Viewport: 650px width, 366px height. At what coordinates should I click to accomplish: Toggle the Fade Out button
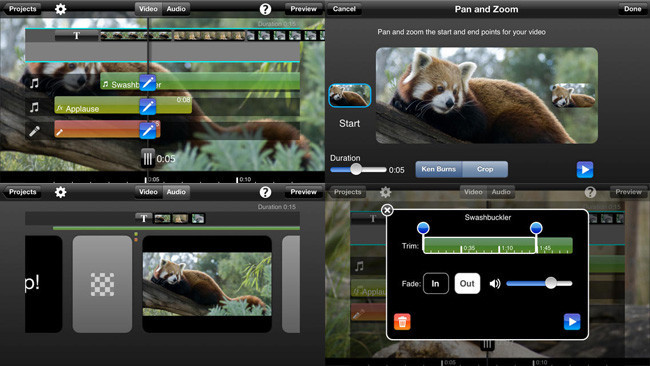(467, 284)
